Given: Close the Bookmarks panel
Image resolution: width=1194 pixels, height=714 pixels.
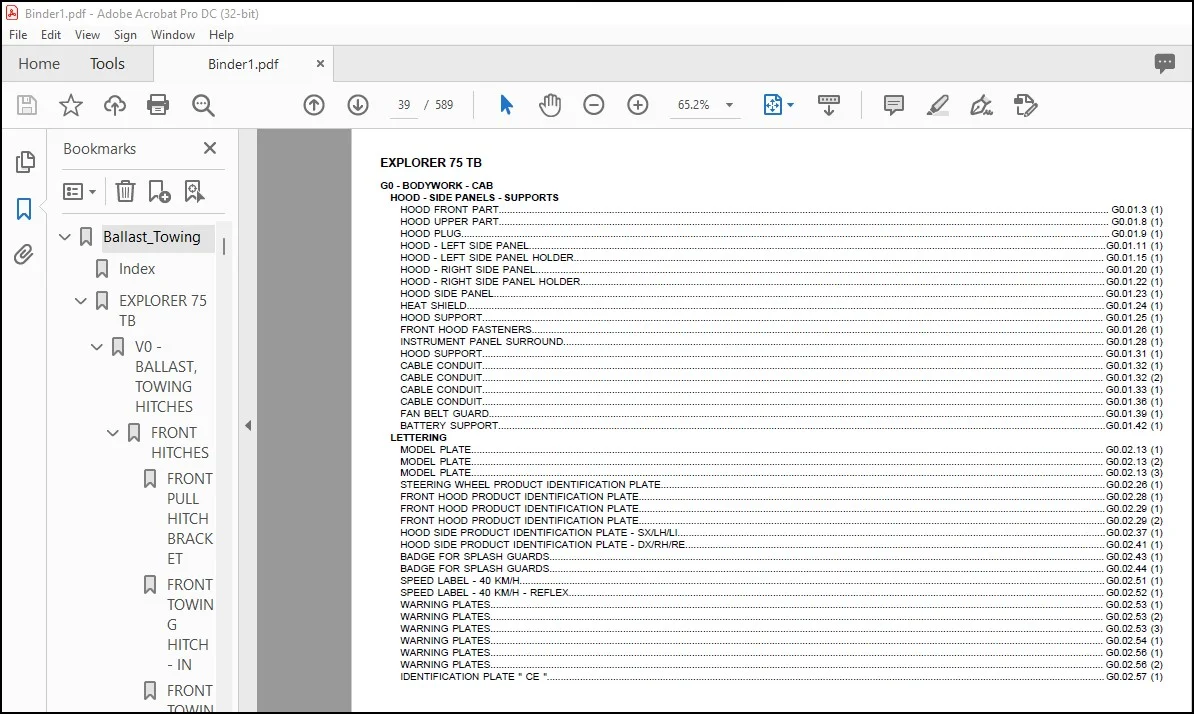Looking at the screenshot, I should tap(210, 148).
